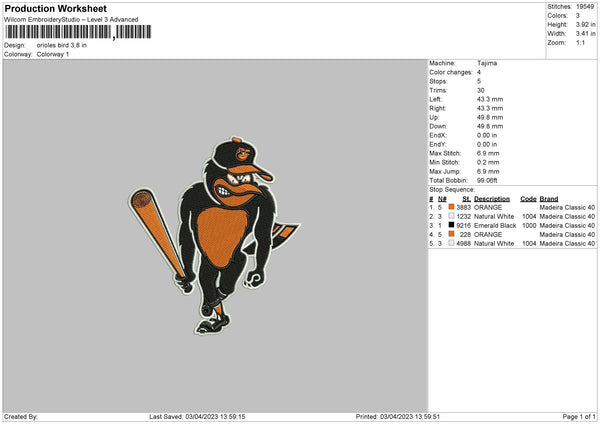Viewport: 600px width, 424px height.
Task: Click 'Madeira Classic 40' in stop row 1
Action: click(567, 207)
